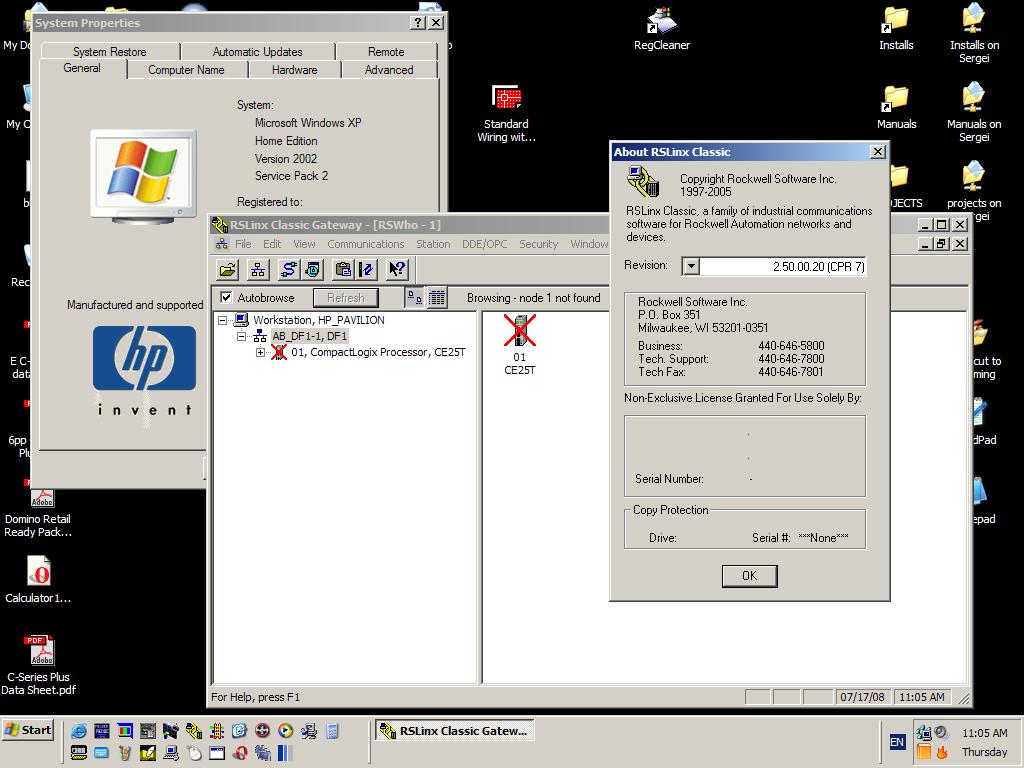Image resolution: width=1024 pixels, height=768 pixels.
Task: Open the Standard Wiring desktop icon
Action: pyautogui.click(x=506, y=113)
